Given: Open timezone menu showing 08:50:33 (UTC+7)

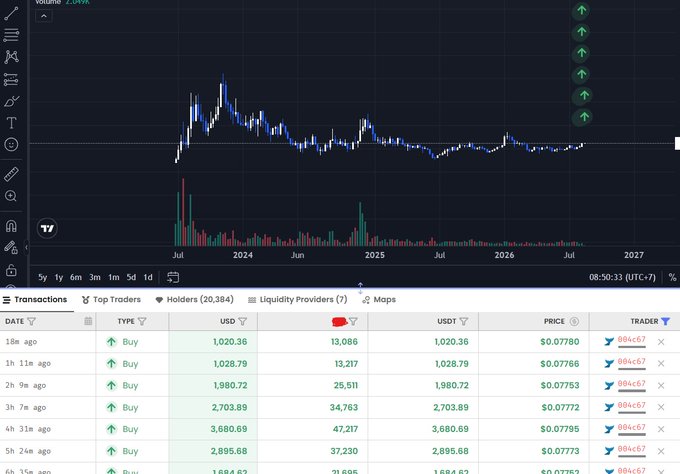Looking at the screenshot, I should pyautogui.click(x=622, y=277).
